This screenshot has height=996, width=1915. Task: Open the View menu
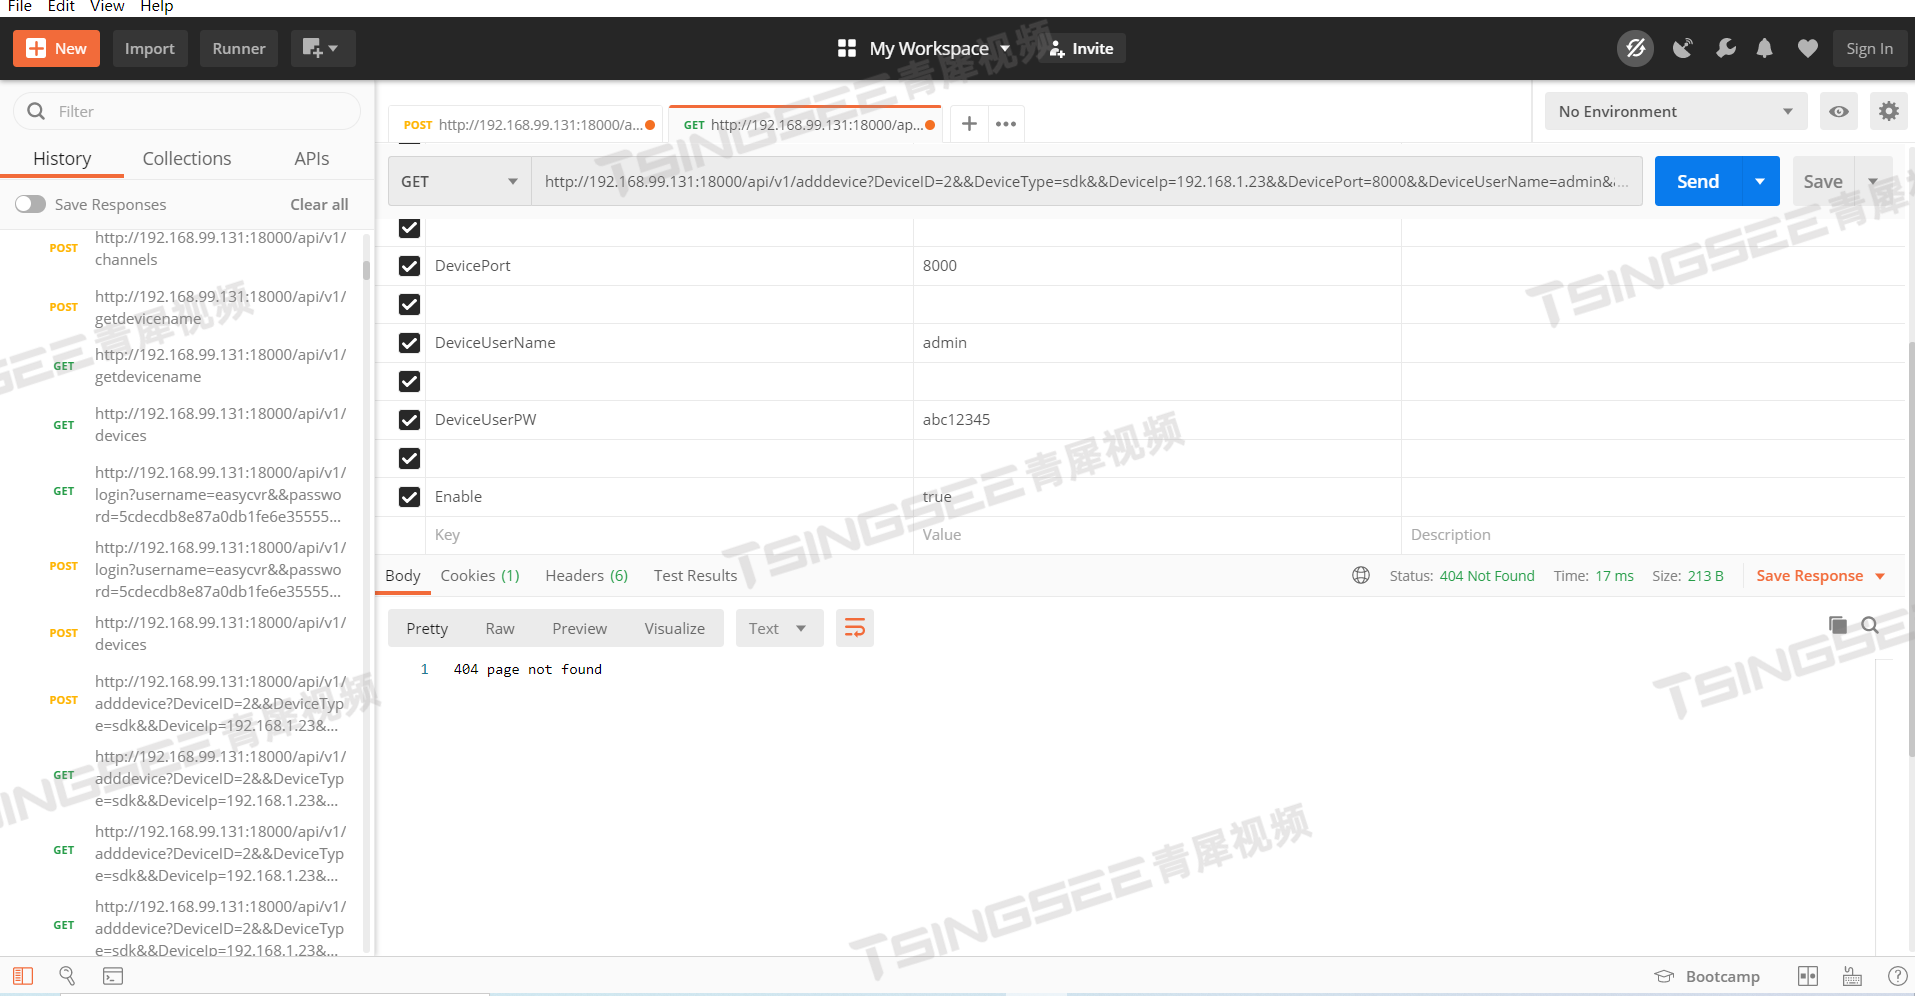click(x=107, y=7)
